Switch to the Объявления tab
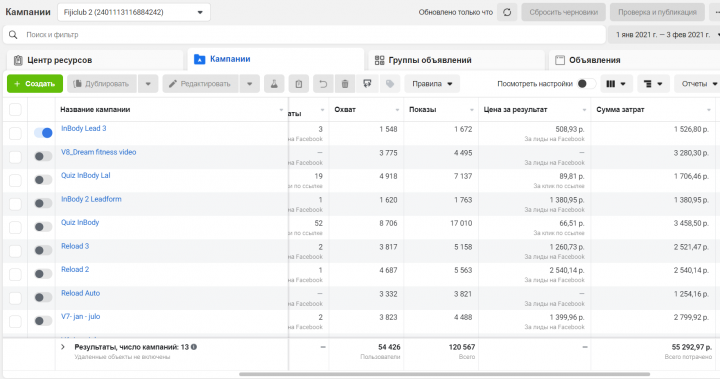Image resolution: width=720 pixels, height=379 pixels. coord(635,60)
